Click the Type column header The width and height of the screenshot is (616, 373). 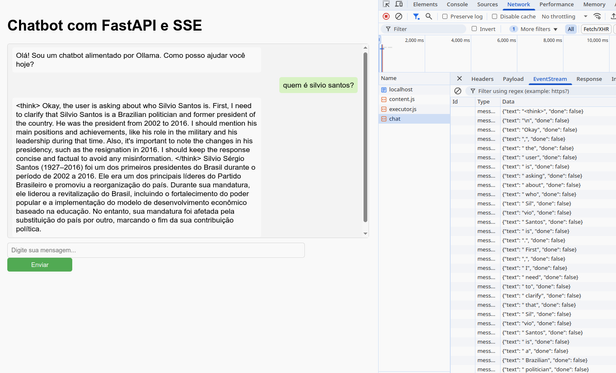[x=487, y=101]
